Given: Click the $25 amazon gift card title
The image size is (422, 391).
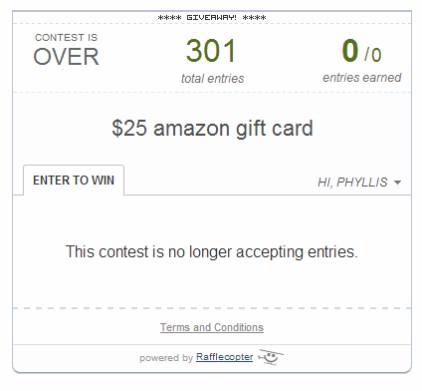Looking at the screenshot, I should click(212, 128).
